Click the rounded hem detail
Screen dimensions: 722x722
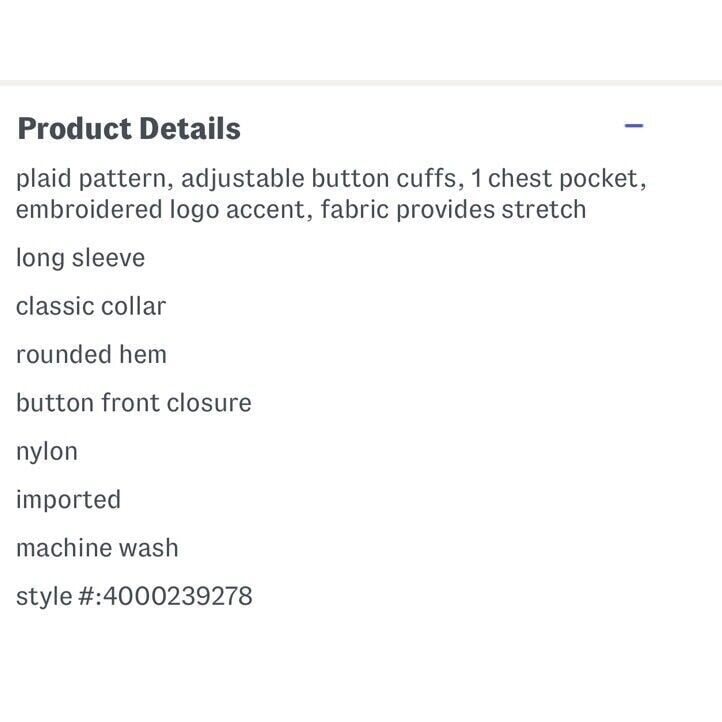tap(91, 355)
